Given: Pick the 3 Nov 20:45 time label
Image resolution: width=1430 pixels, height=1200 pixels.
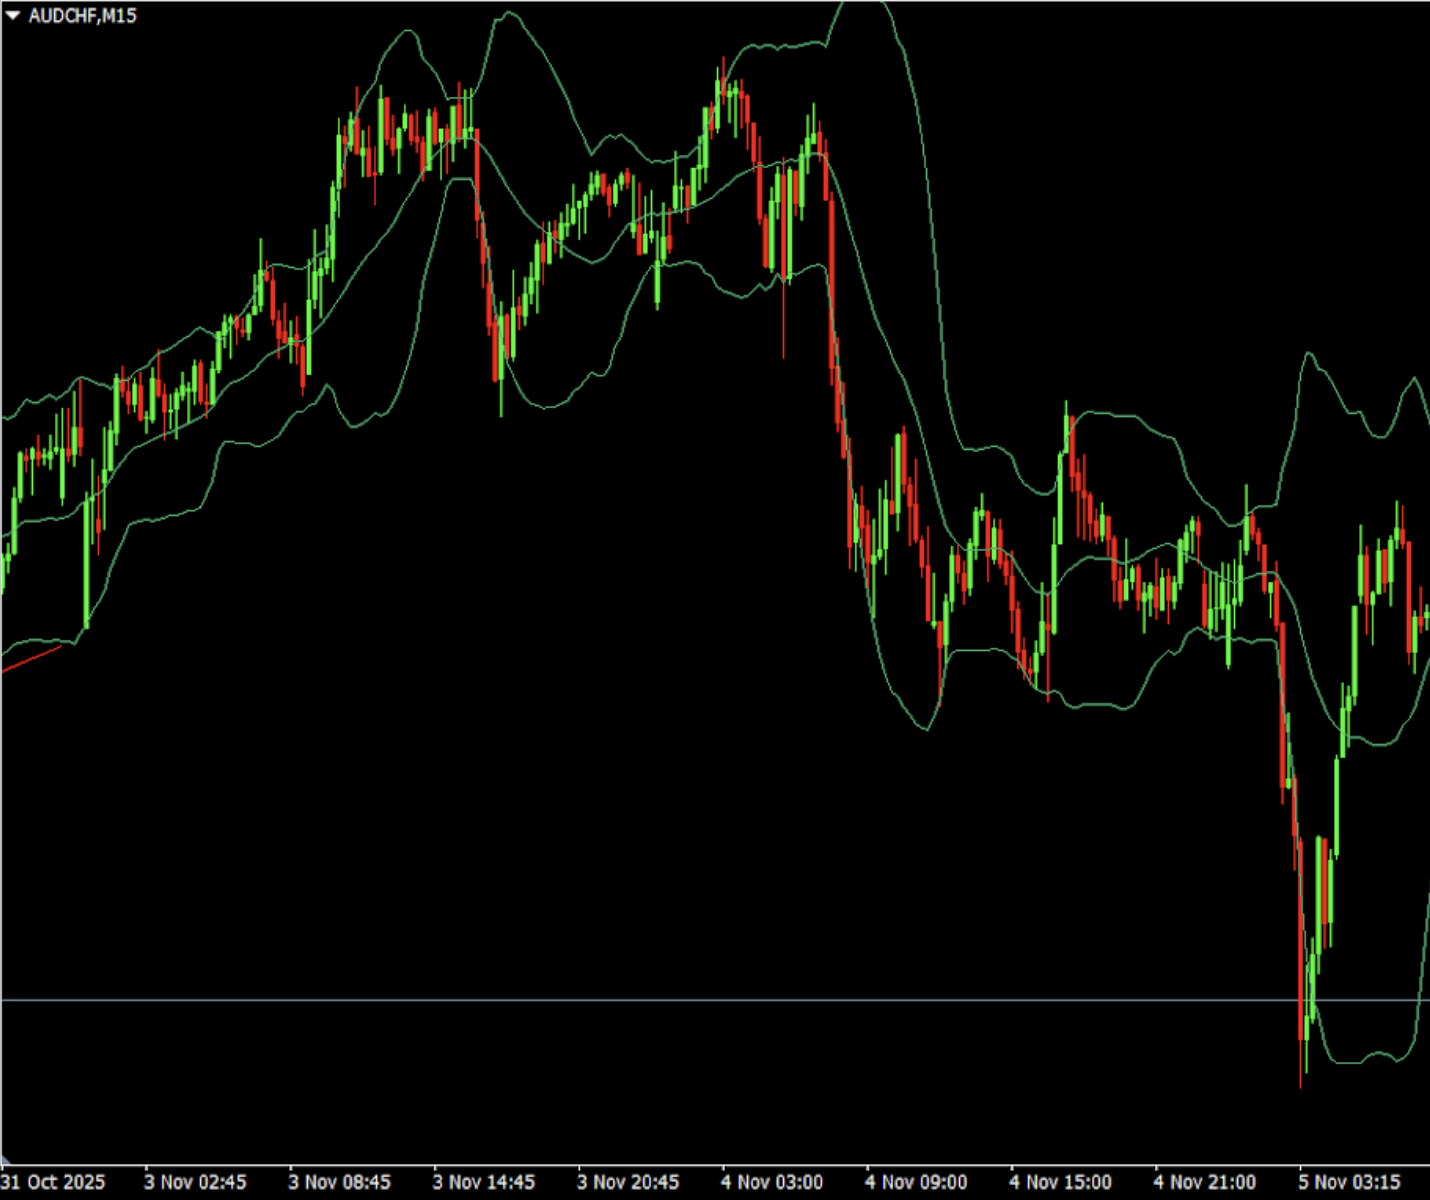Looking at the screenshot, I should pos(627,1182).
